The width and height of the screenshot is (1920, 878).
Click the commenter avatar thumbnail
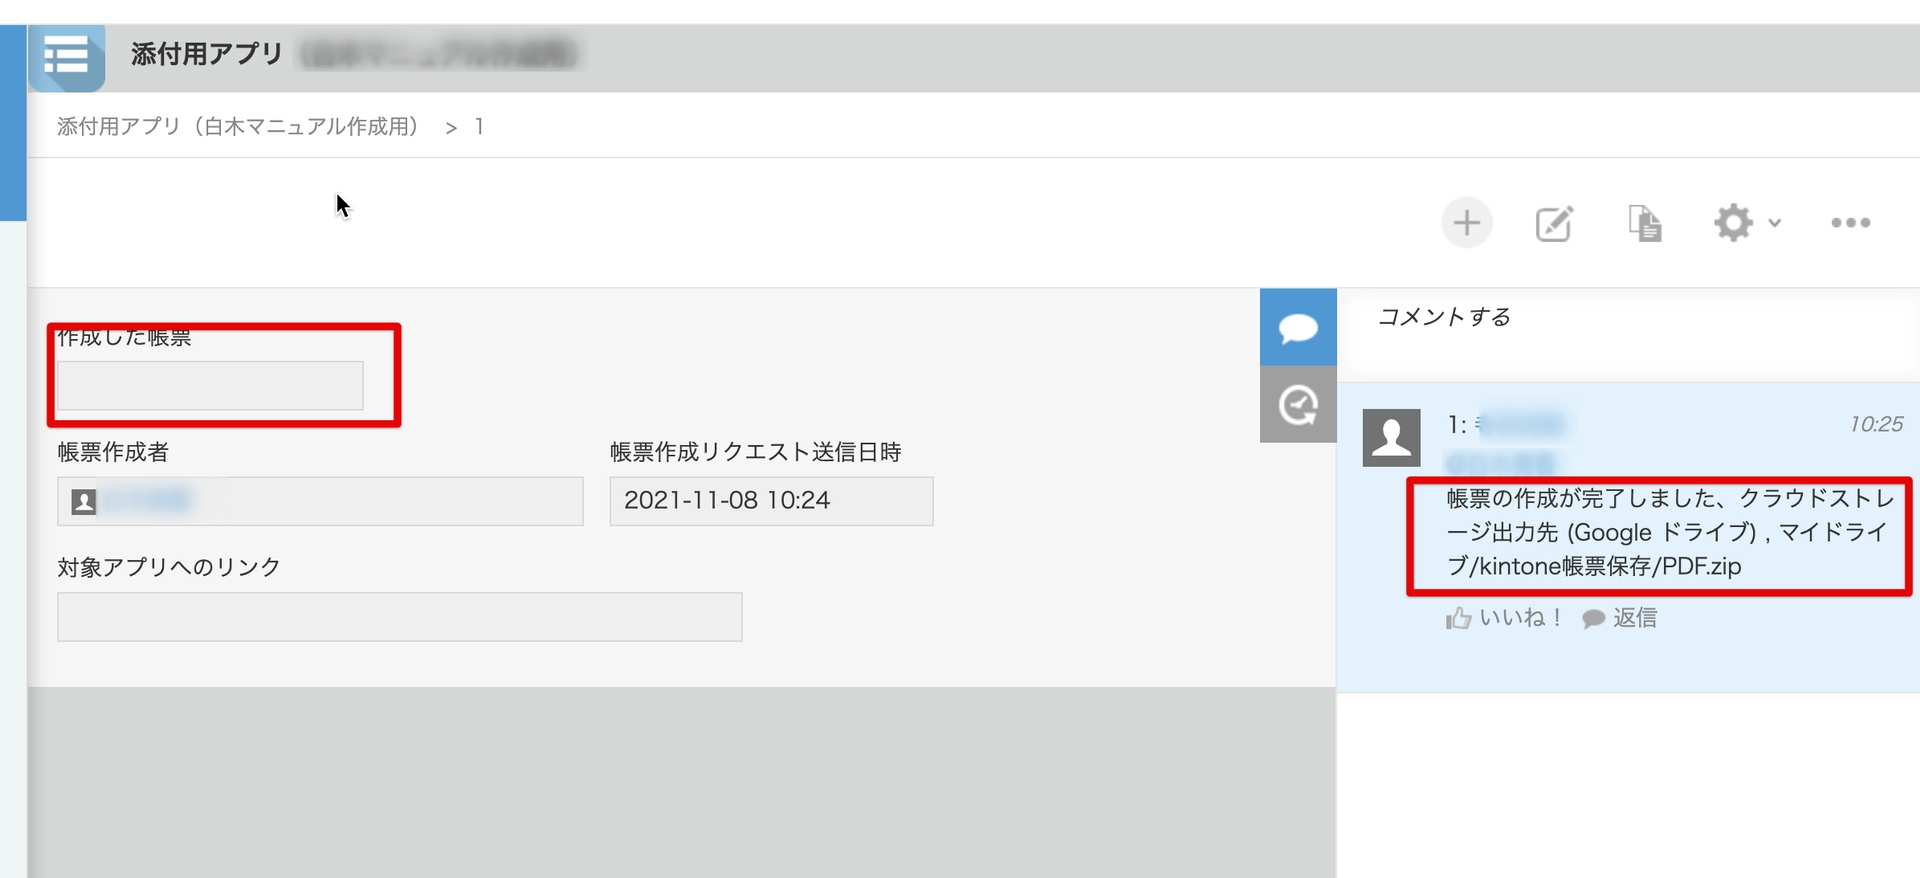coord(1391,437)
